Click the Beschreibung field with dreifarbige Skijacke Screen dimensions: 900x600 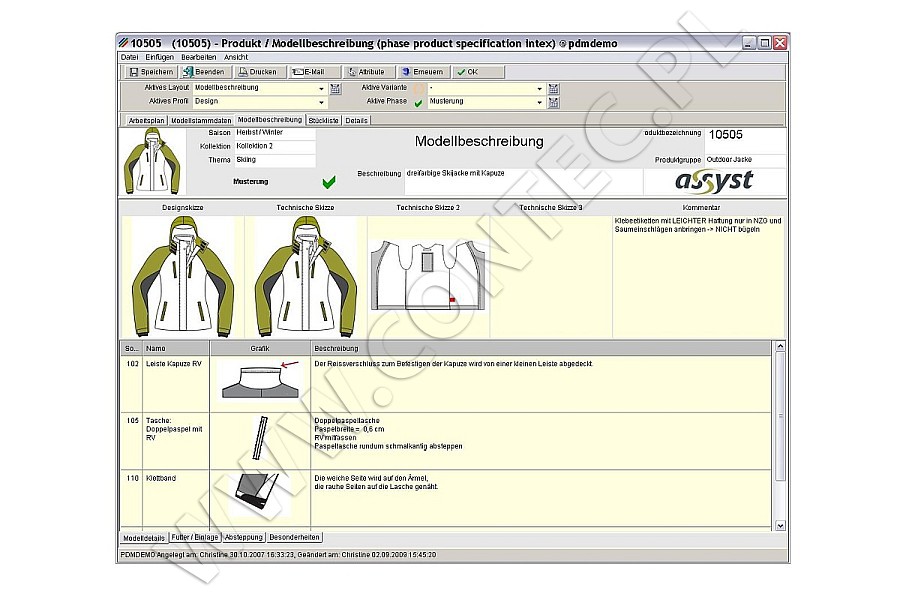click(x=523, y=181)
